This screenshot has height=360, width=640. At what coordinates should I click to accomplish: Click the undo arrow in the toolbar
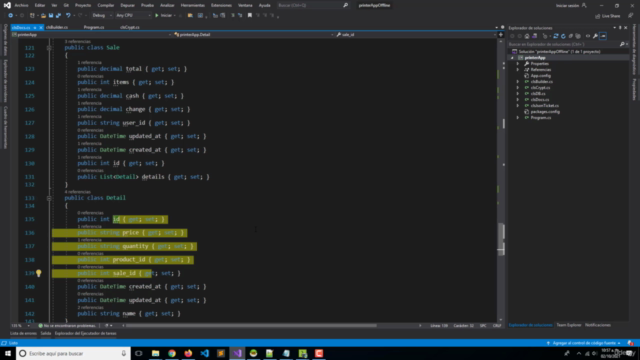click(x=68, y=16)
